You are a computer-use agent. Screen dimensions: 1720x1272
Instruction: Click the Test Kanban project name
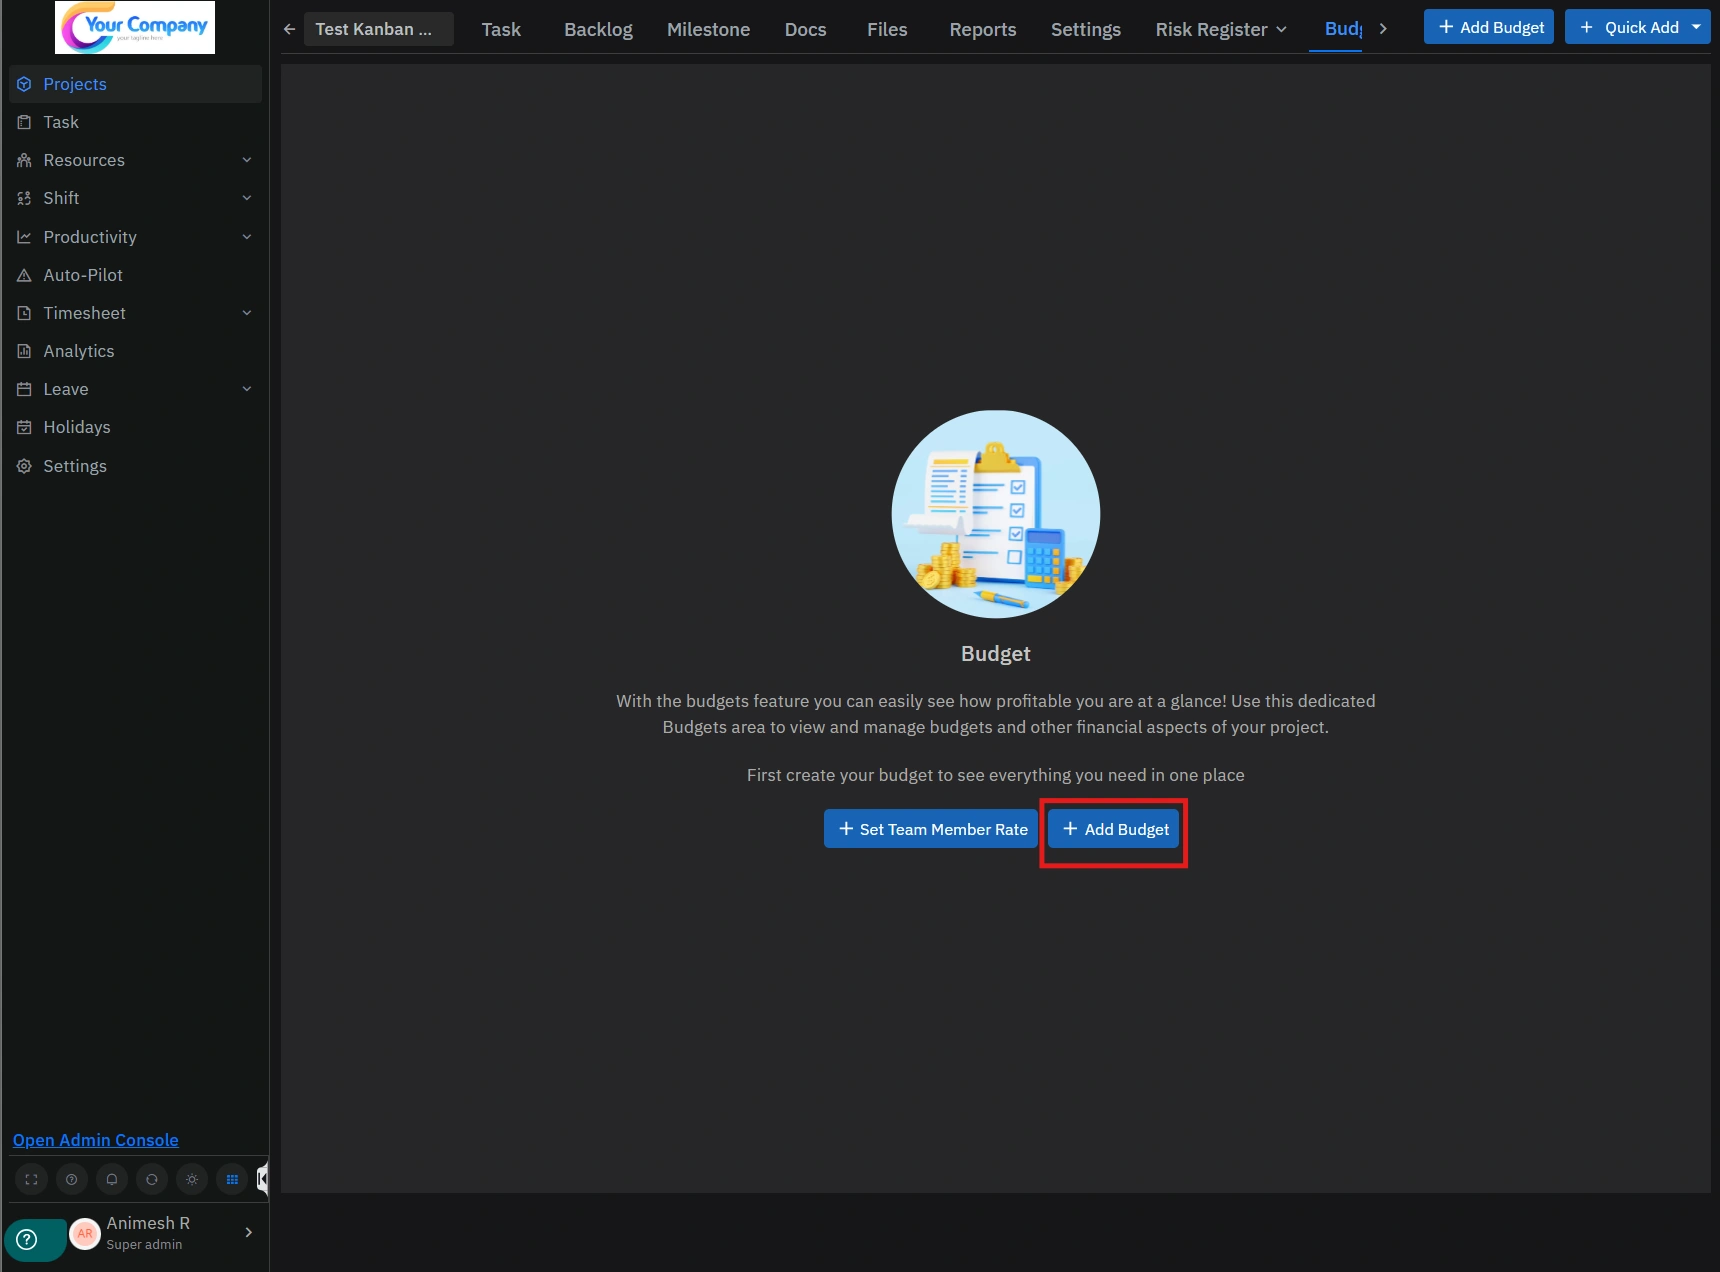(x=379, y=29)
